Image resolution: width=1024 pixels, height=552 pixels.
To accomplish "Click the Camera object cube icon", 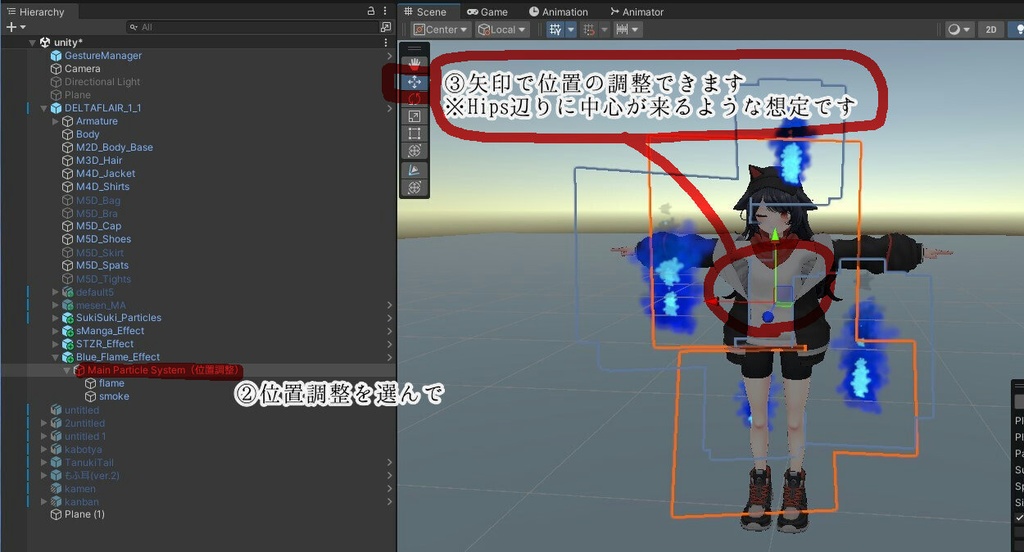I will click(56, 69).
